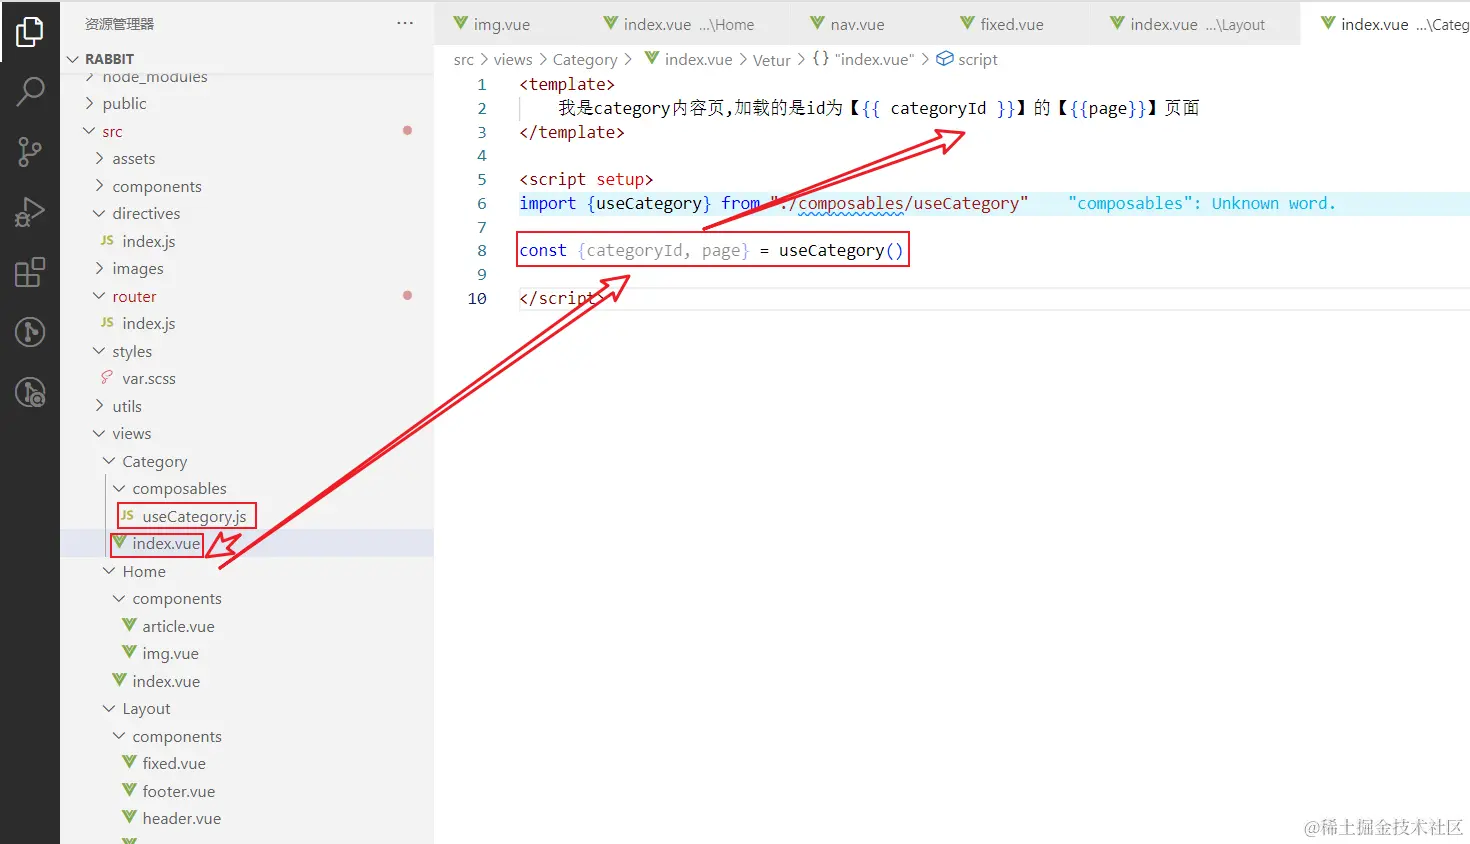Click the Vue icon beside footer.vue

[129, 790]
